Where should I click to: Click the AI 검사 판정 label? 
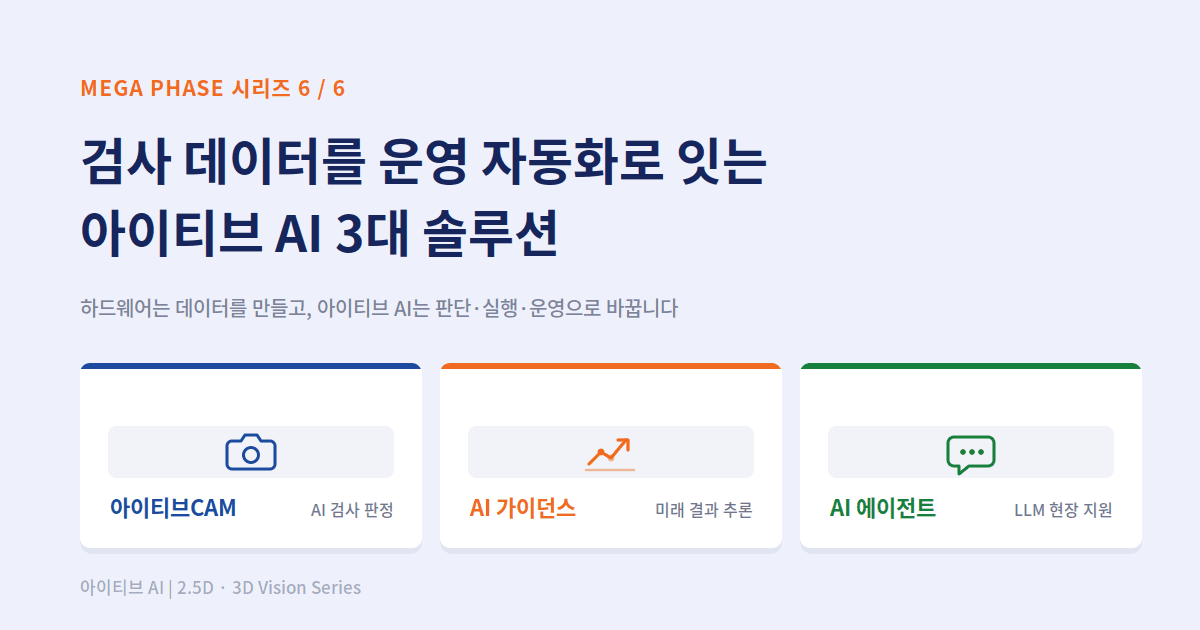(x=352, y=510)
